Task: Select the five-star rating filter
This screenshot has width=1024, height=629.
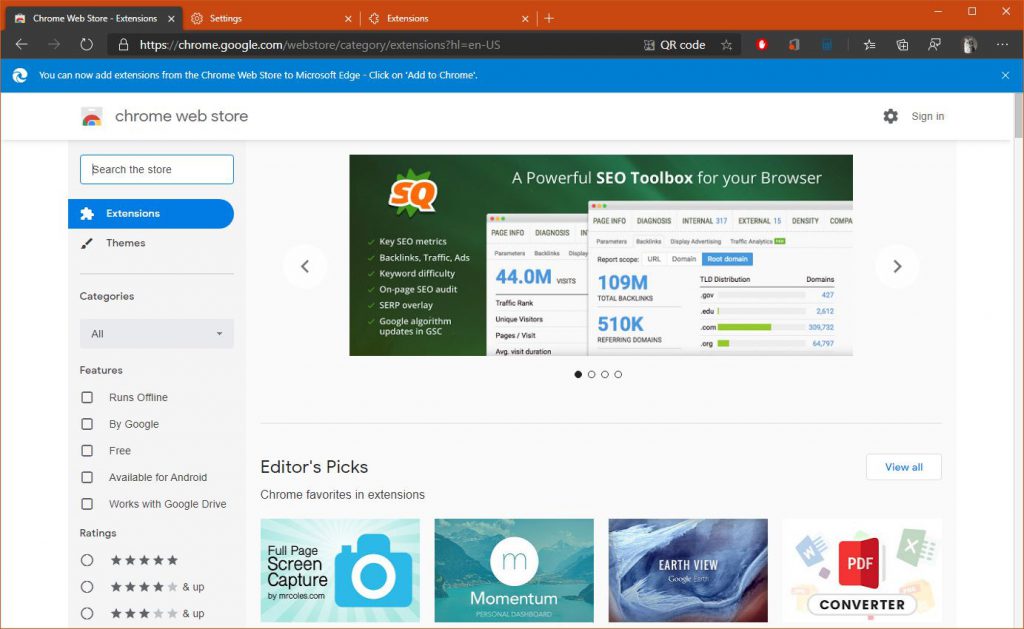Action: [x=87, y=560]
